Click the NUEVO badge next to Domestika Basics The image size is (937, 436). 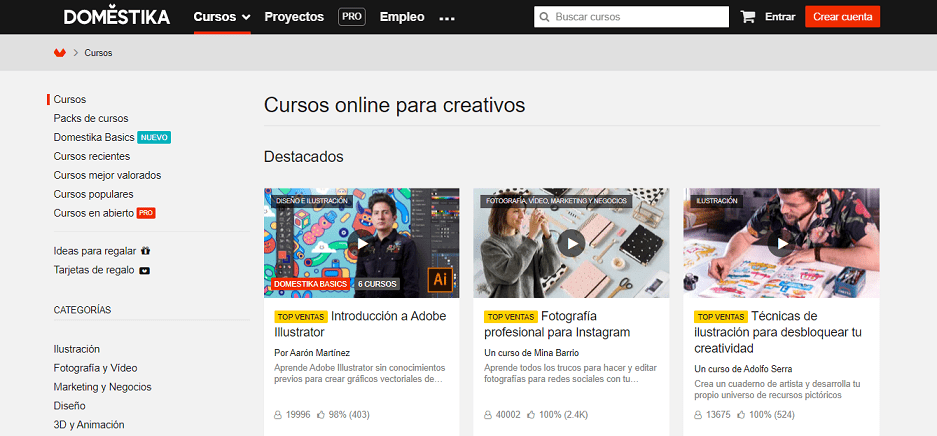[x=154, y=137]
